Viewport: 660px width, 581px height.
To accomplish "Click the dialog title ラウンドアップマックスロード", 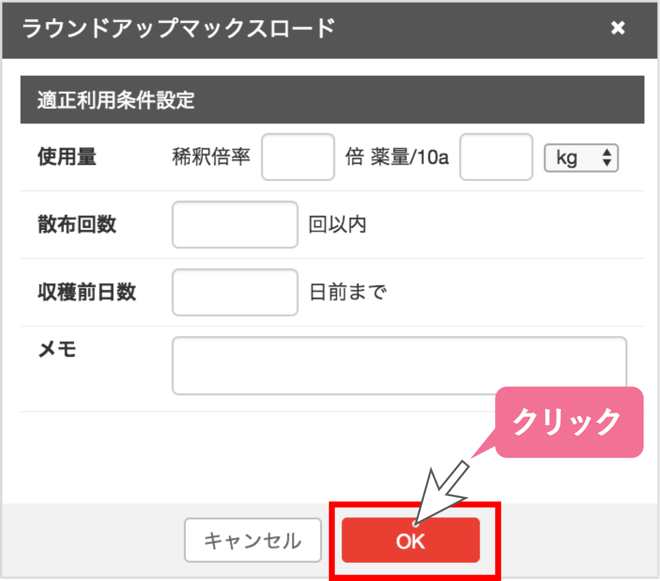I will (x=178, y=28).
